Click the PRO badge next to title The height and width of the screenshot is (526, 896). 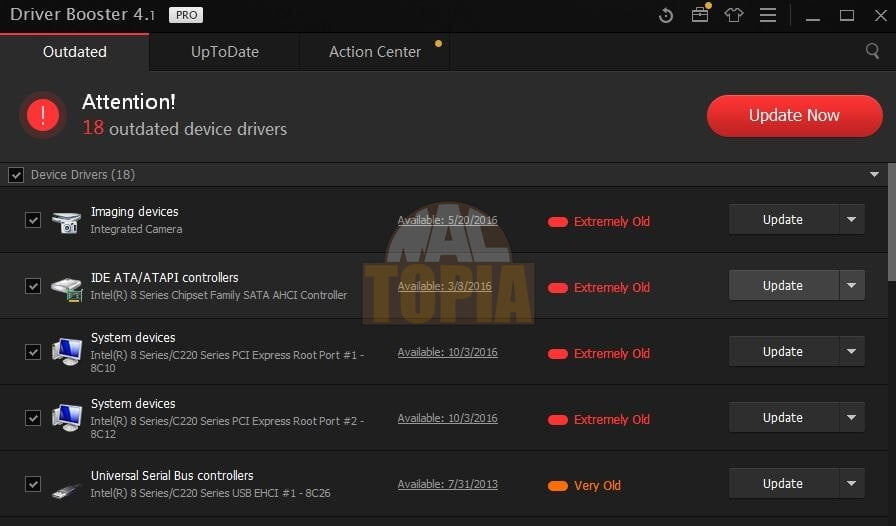tap(186, 15)
